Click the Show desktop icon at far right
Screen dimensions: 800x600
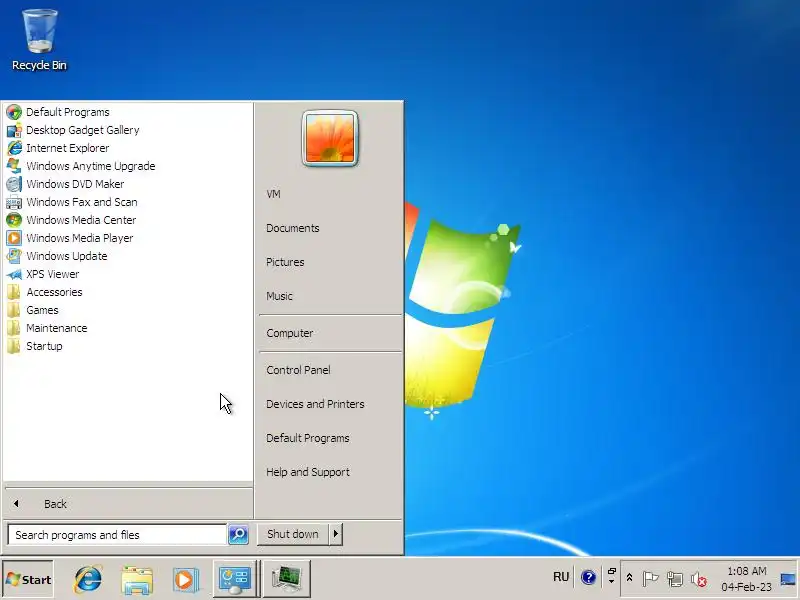[788, 579]
